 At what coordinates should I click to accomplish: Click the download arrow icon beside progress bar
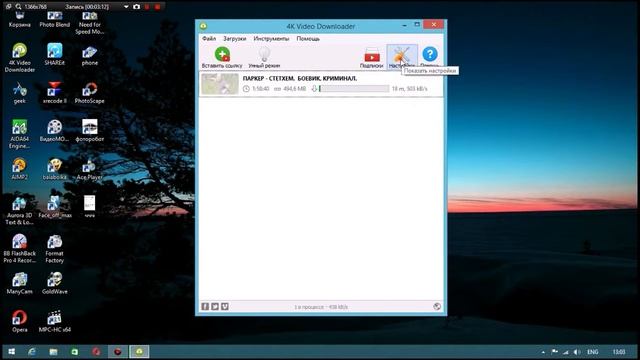(x=314, y=89)
